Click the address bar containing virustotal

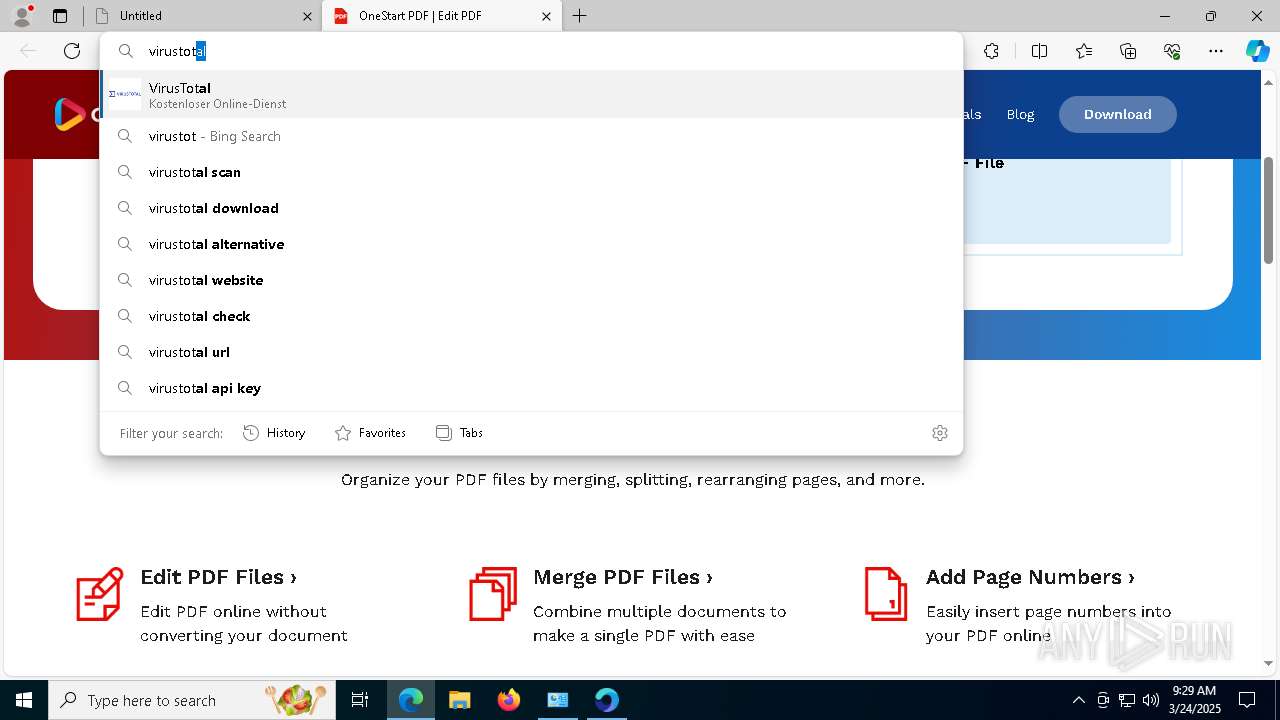tap(531, 51)
